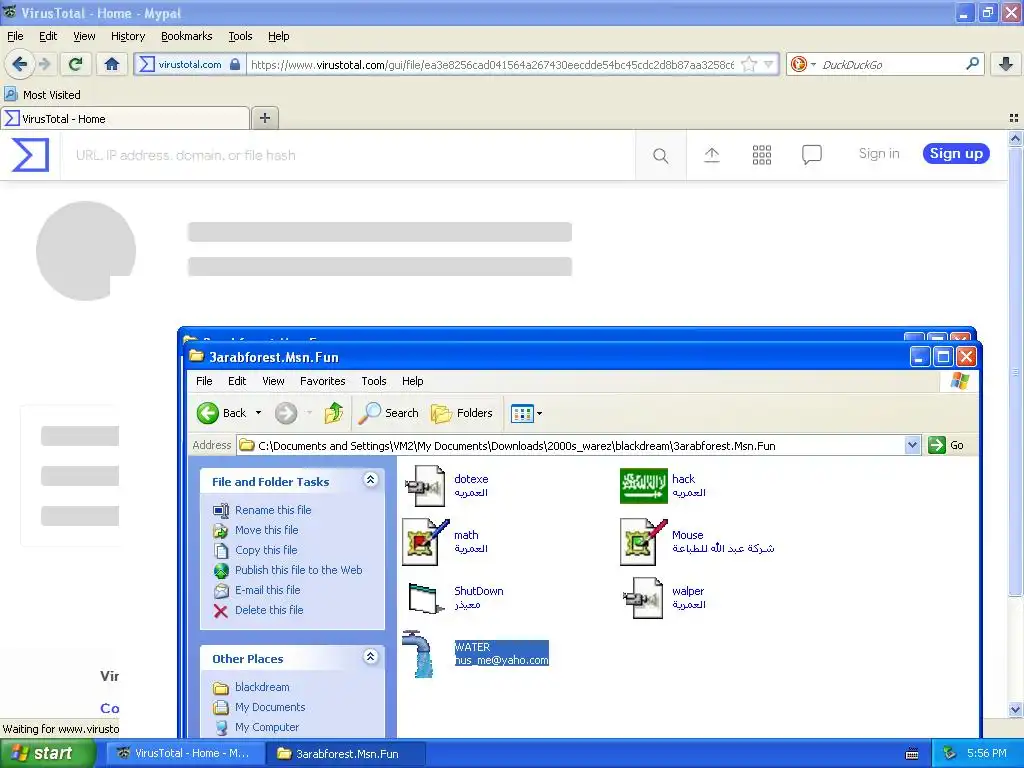This screenshot has height=768, width=1024.
Task: Click the Sign up button
Action: tap(956, 153)
